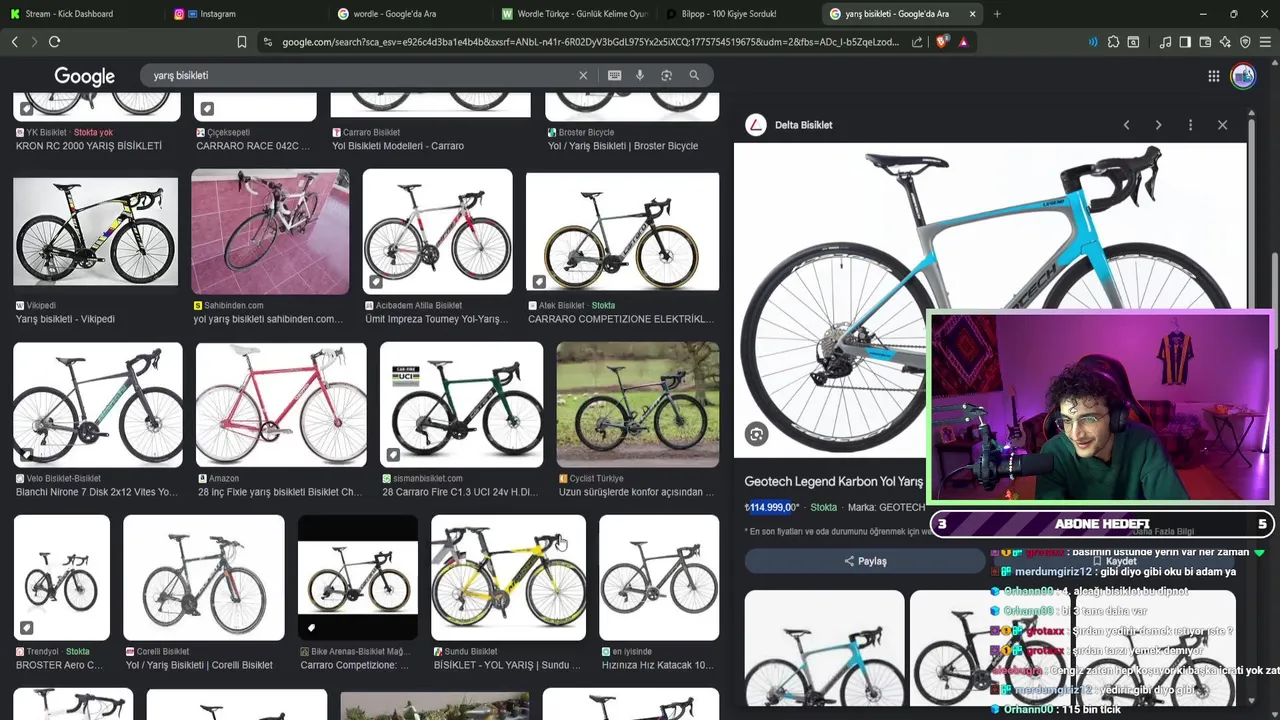
Task: Click the Paylaş share button
Action: 866,561
